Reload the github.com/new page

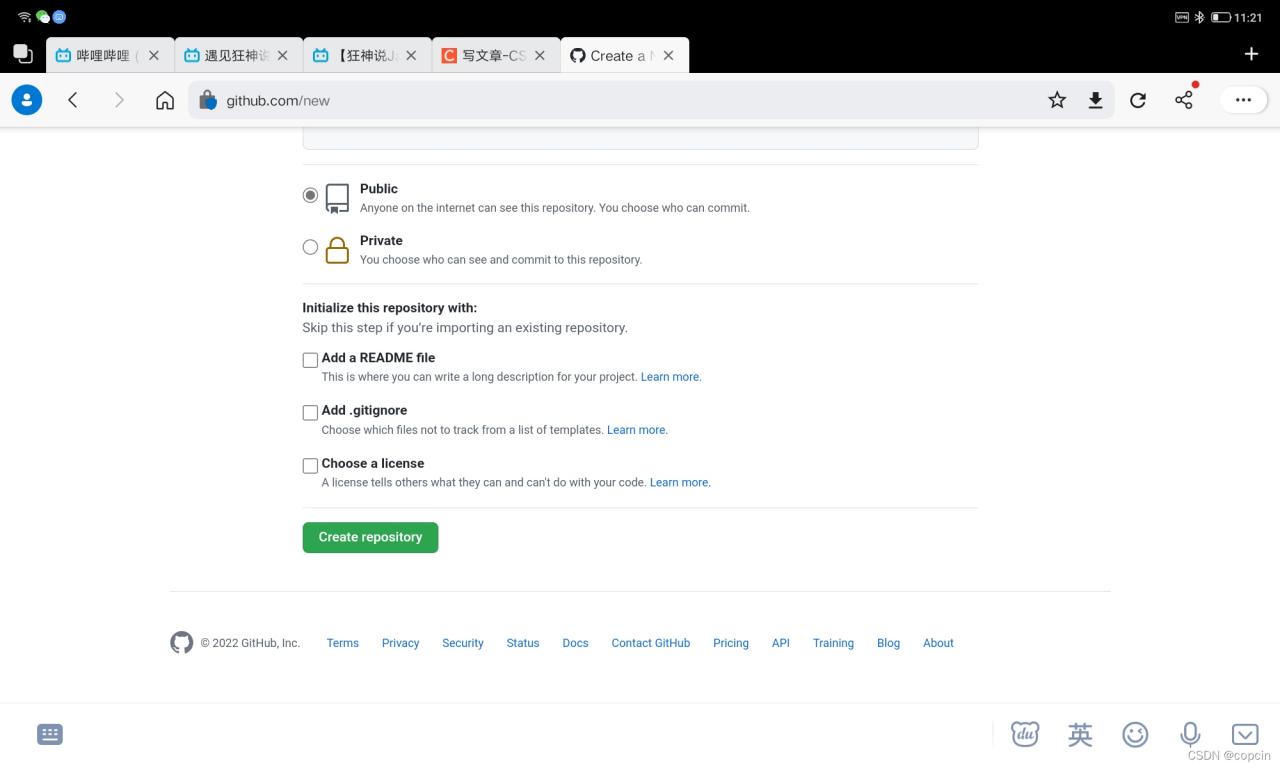click(x=1138, y=100)
